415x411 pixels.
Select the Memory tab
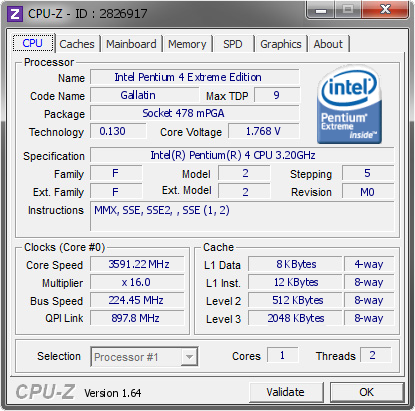coord(187,44)
